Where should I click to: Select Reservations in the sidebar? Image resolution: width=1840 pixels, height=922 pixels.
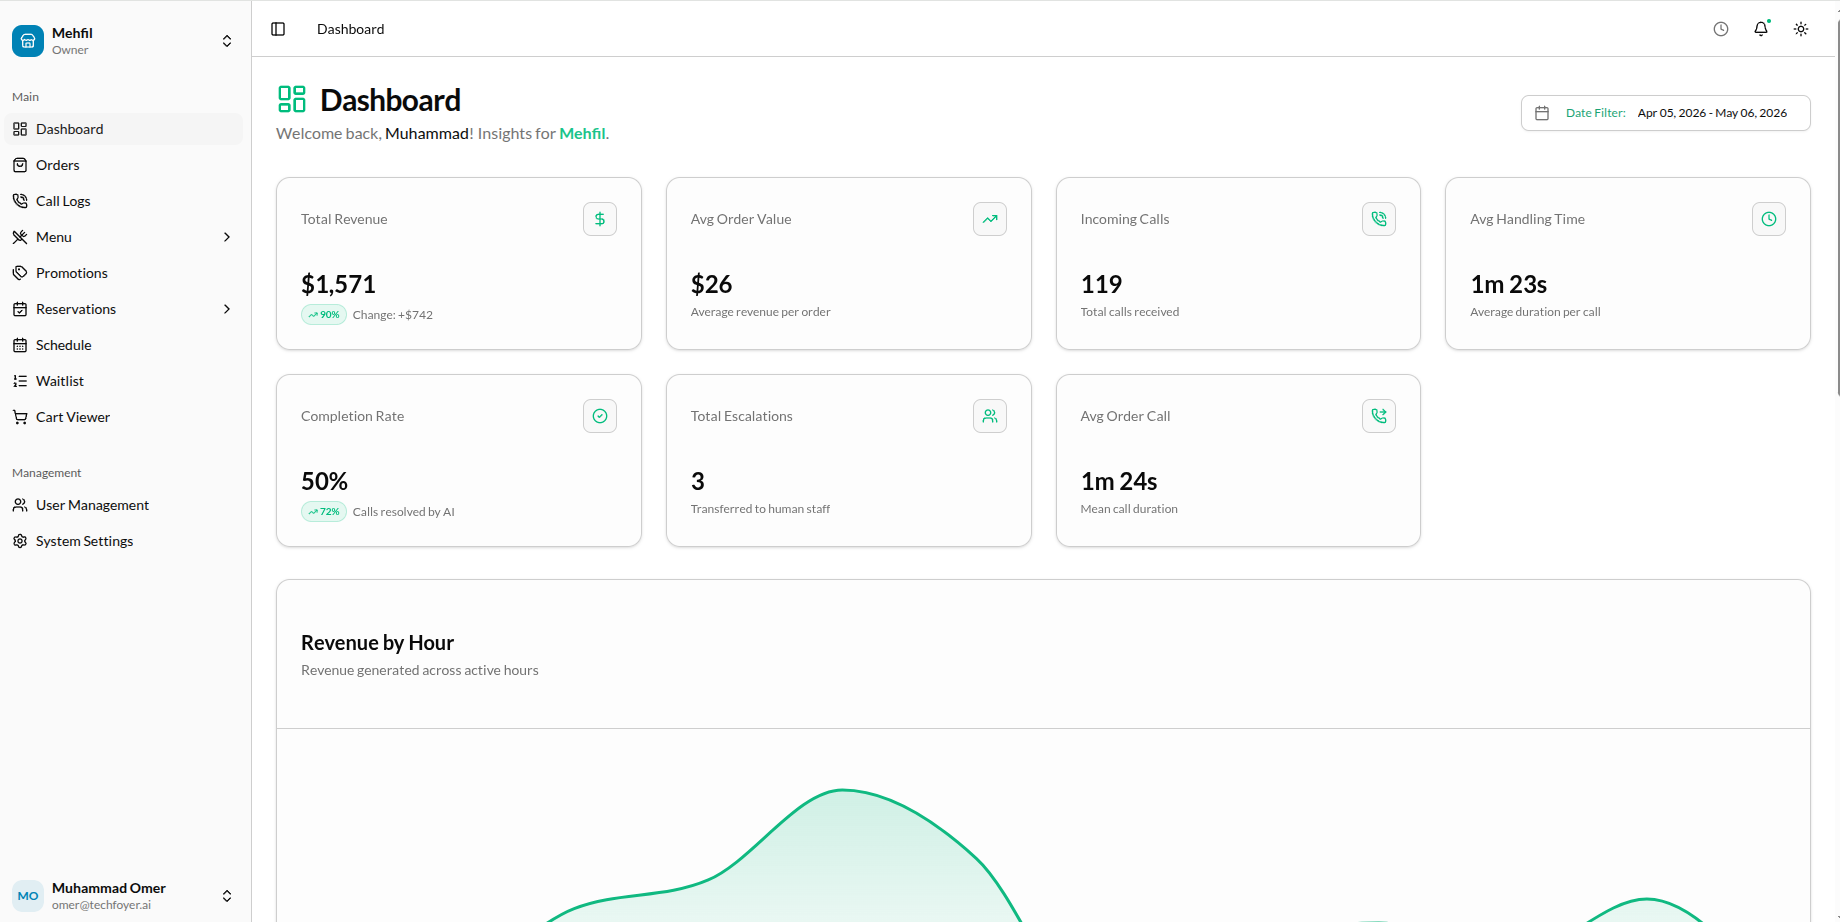coord(125,309)
